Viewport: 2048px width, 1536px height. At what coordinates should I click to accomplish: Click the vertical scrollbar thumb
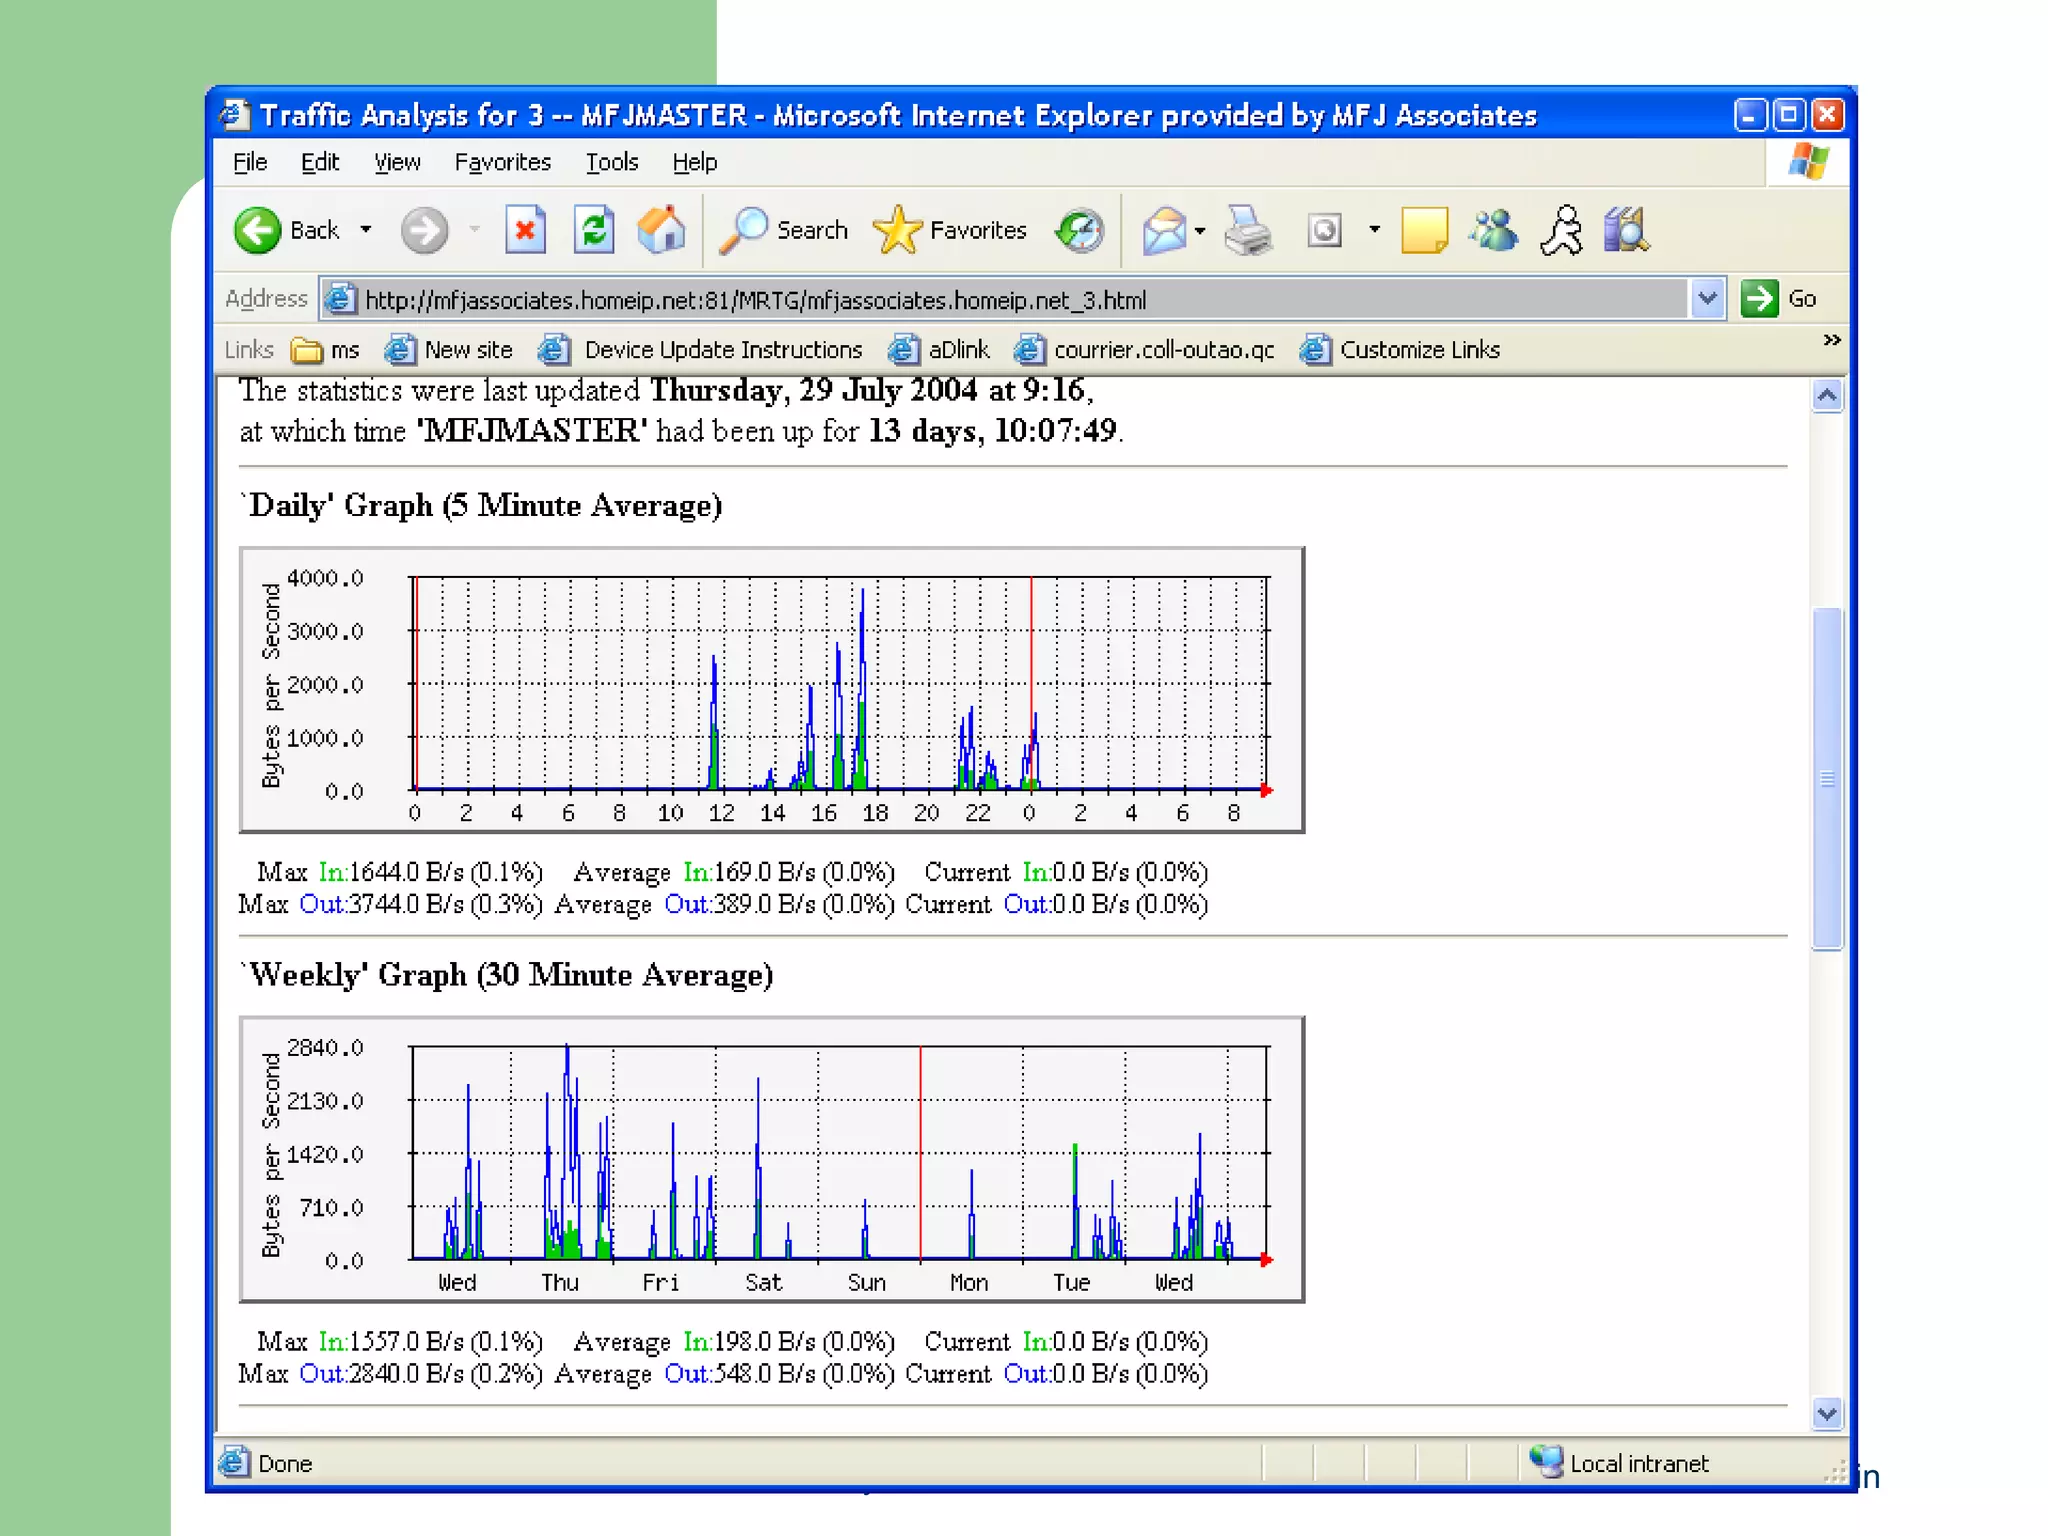click(1827, 778)
